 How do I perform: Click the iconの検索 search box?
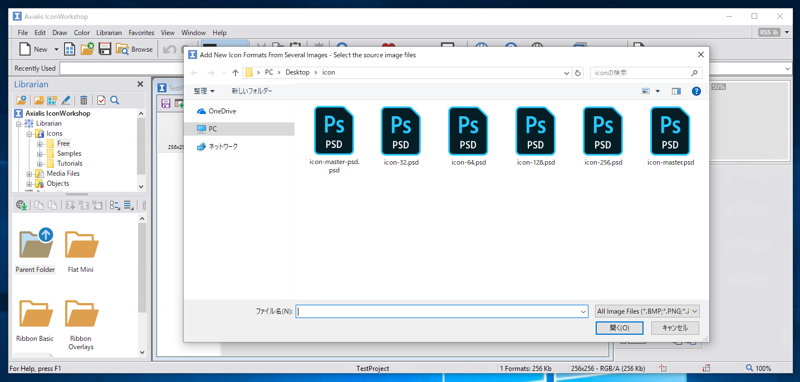(646, 73)
